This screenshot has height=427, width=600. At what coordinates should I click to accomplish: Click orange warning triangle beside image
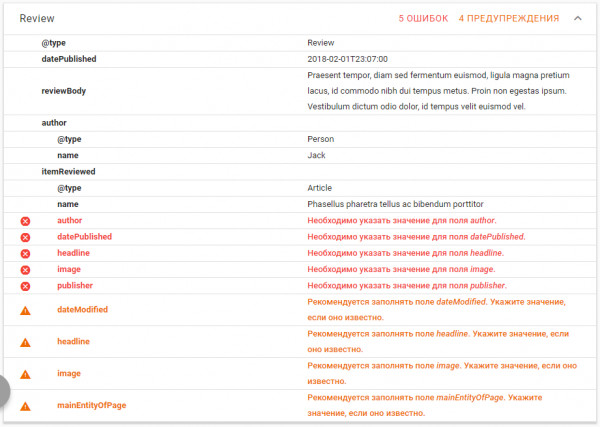(x=25, y=374)
